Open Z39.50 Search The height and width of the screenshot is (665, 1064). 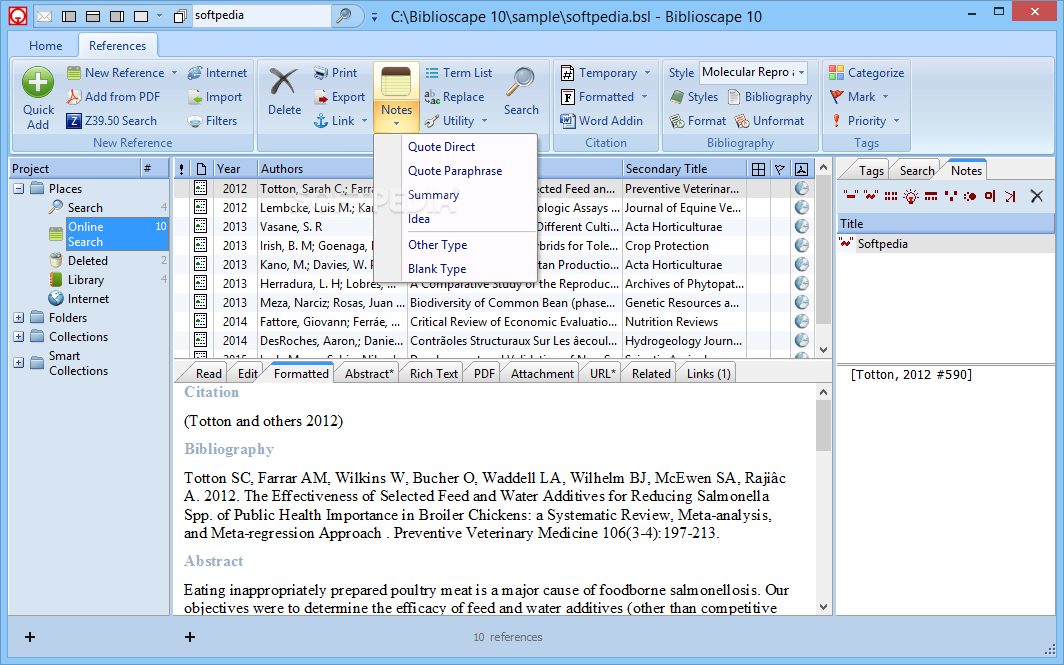111,121
